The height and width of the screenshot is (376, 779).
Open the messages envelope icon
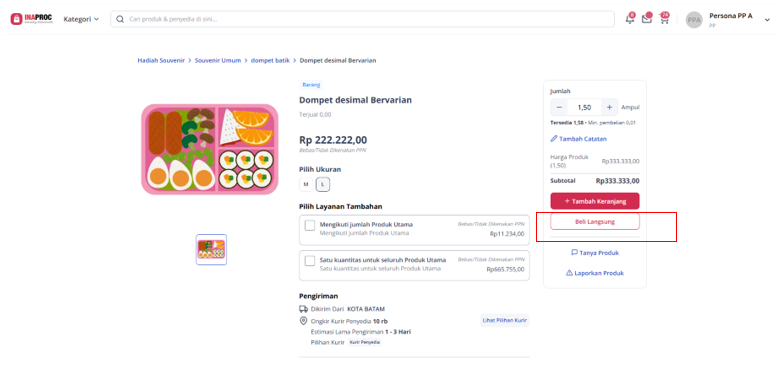click(x=646, y=19)
